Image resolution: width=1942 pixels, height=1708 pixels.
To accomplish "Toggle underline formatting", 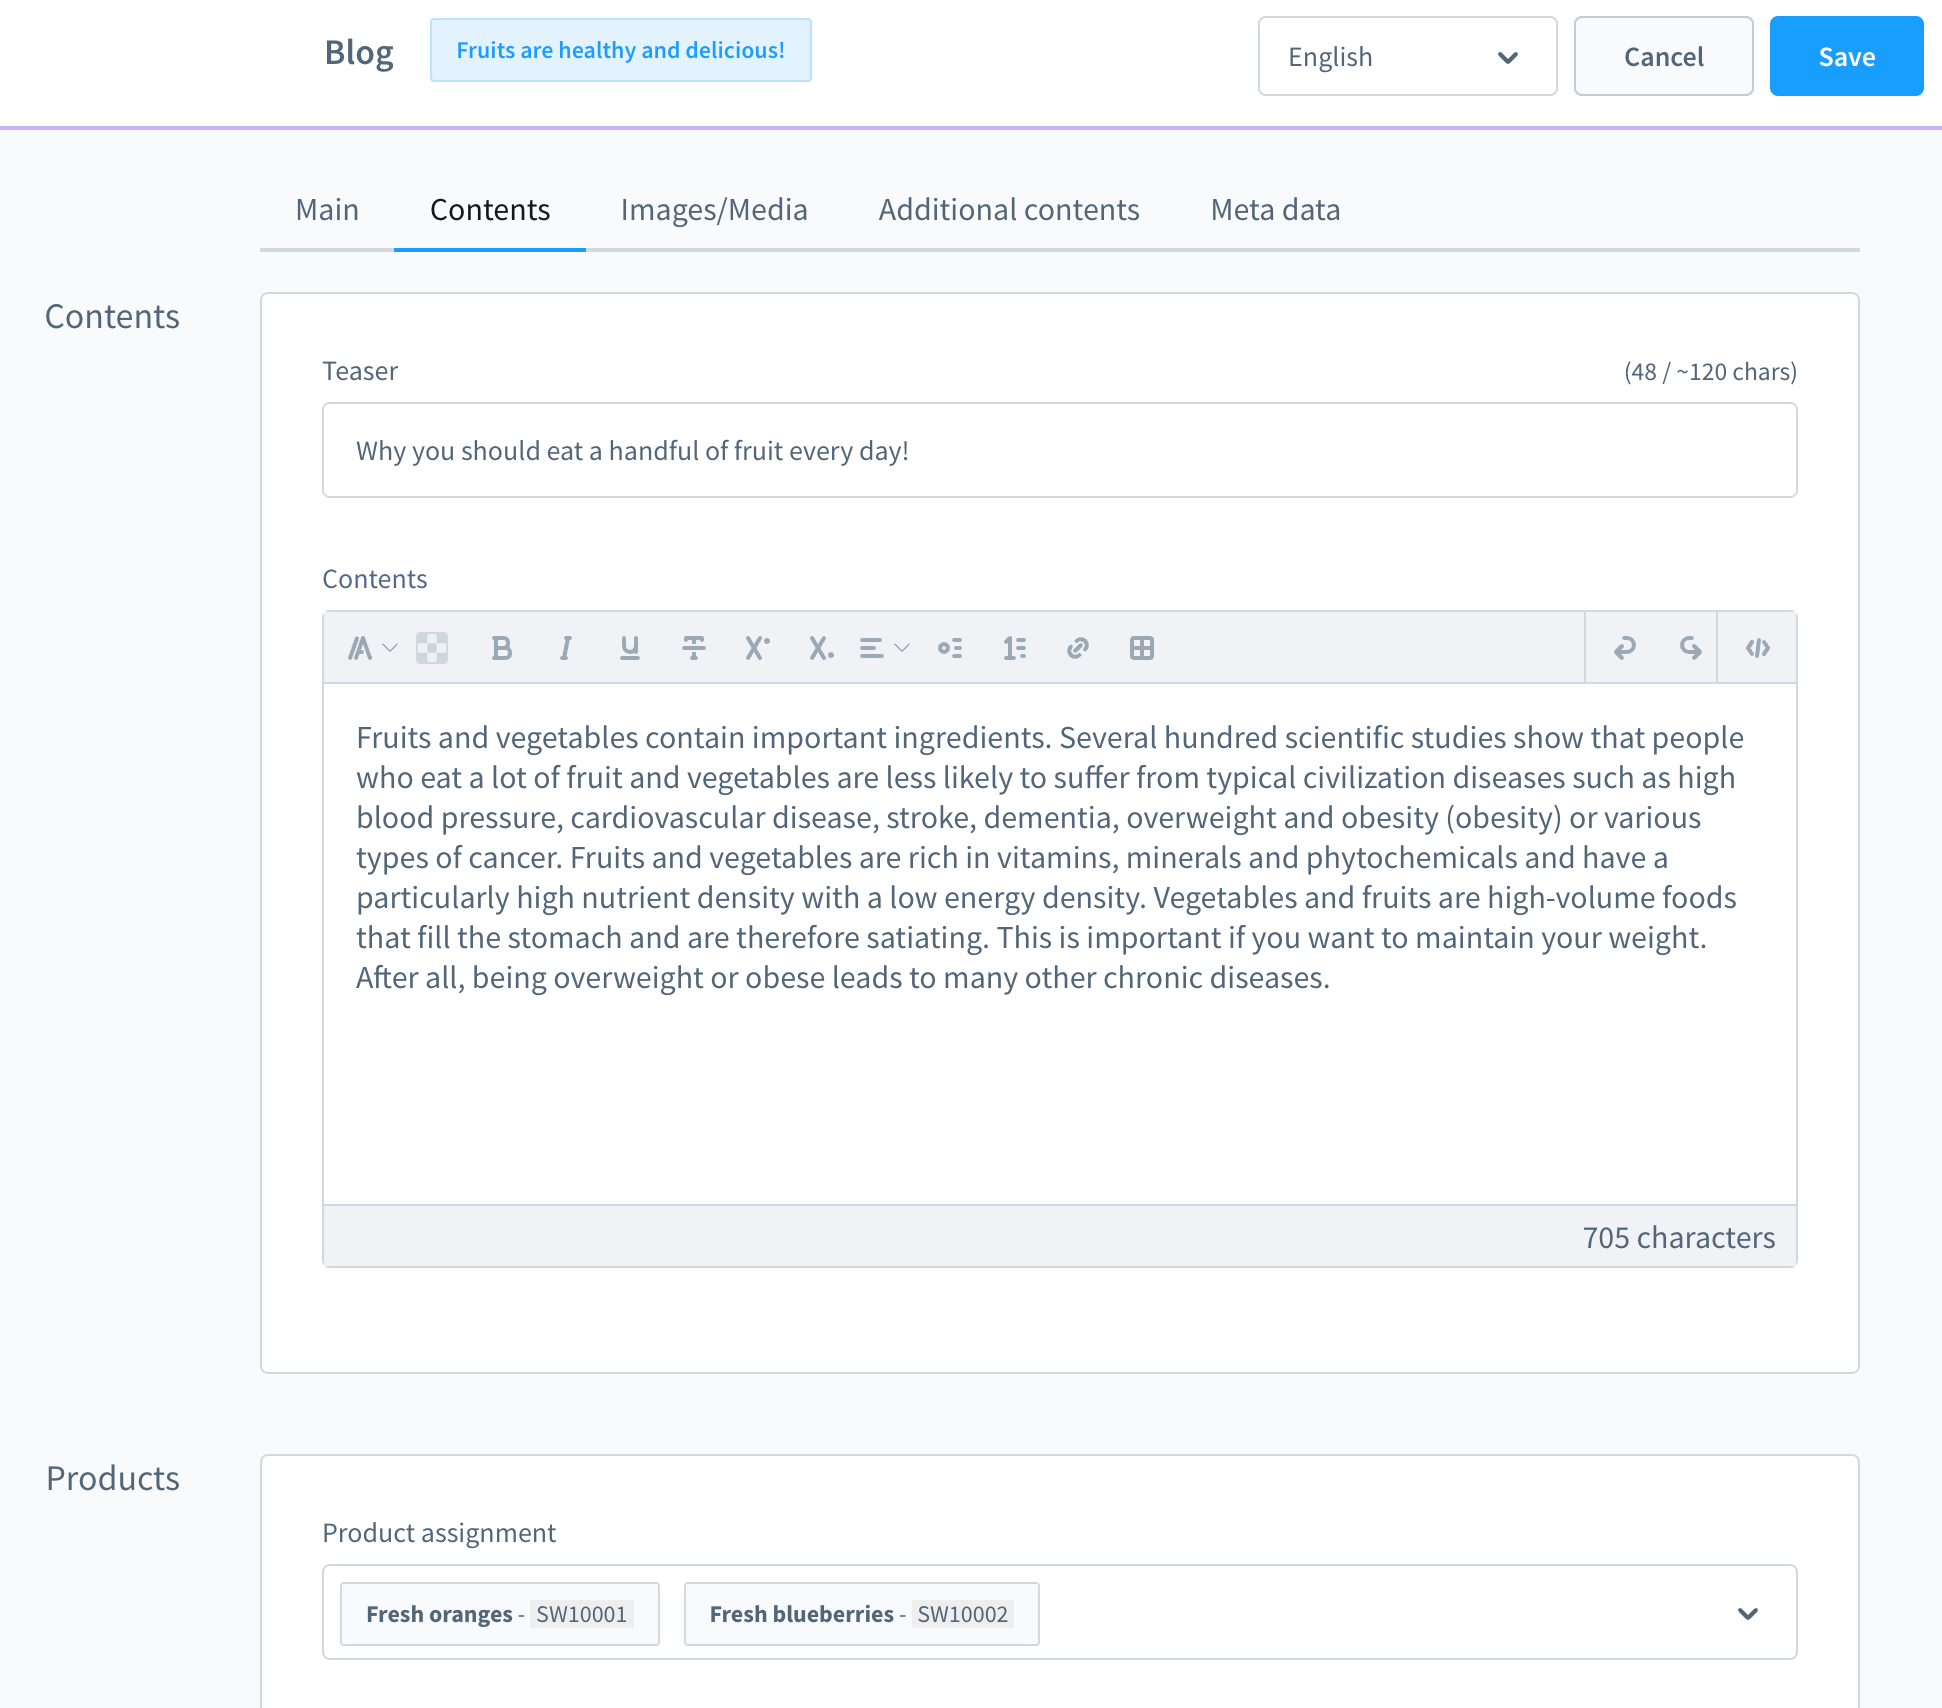I will tap(630, 648).
